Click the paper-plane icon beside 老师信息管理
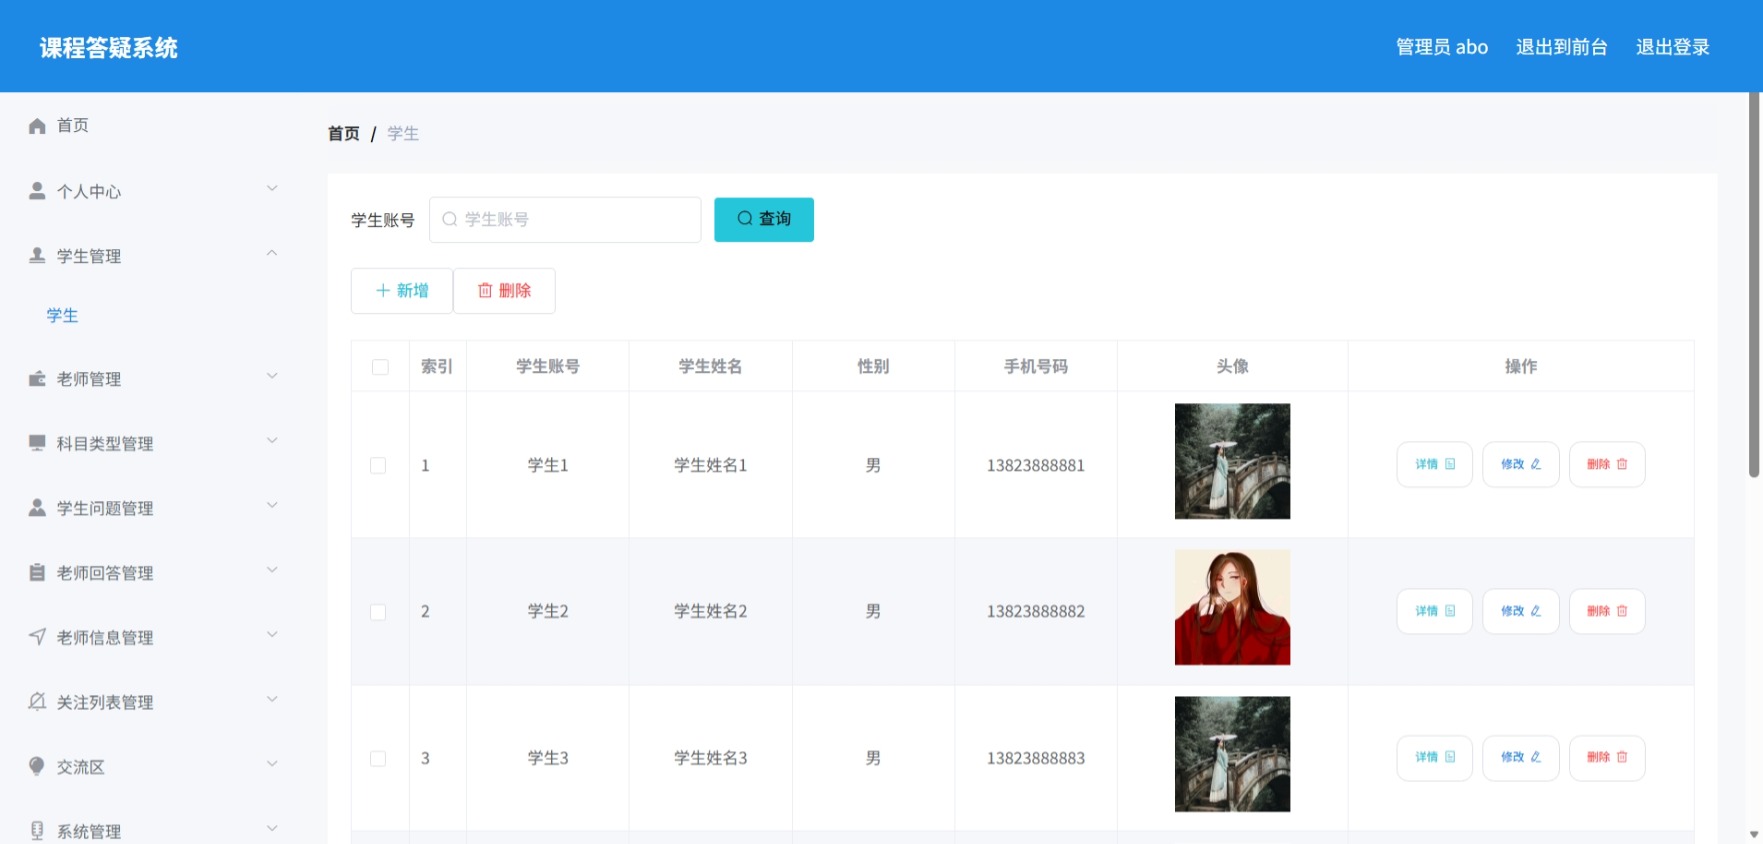The image size is (1763, 844). click(37, 637)
